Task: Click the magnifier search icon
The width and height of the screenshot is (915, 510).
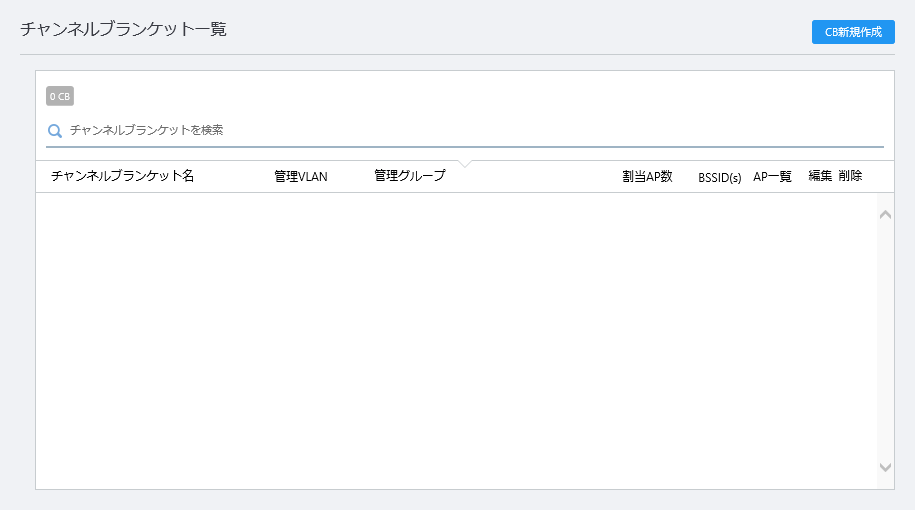Action: tap(55, 131)
